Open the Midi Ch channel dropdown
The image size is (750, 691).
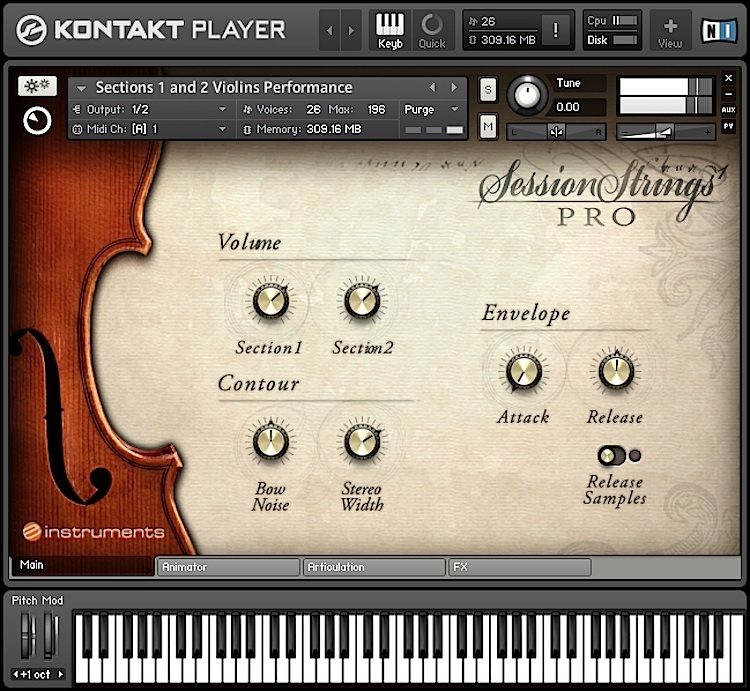pyautogui.click(x=150, y=129)
